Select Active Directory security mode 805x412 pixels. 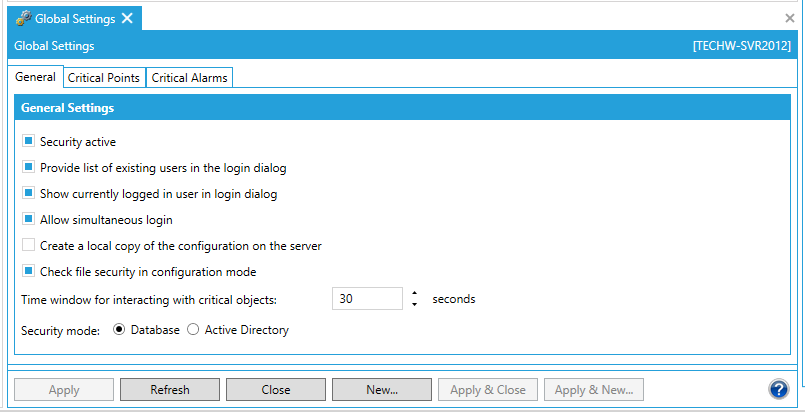pos(194,330)
